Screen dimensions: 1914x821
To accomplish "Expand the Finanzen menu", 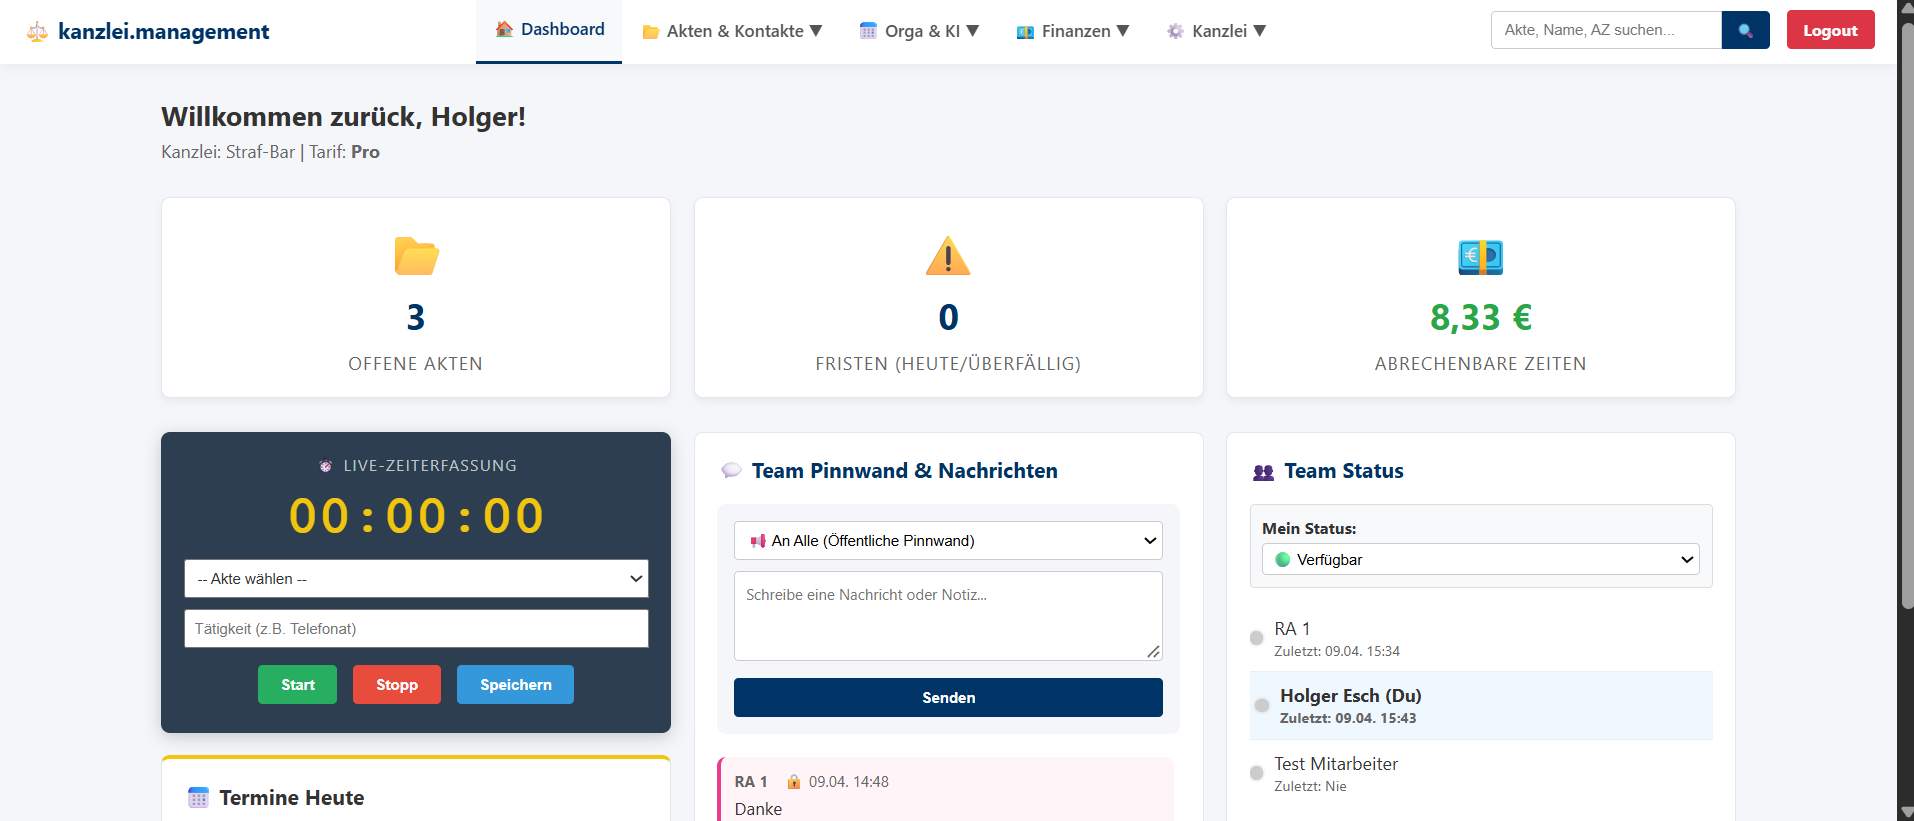I will pos(1073,31).
